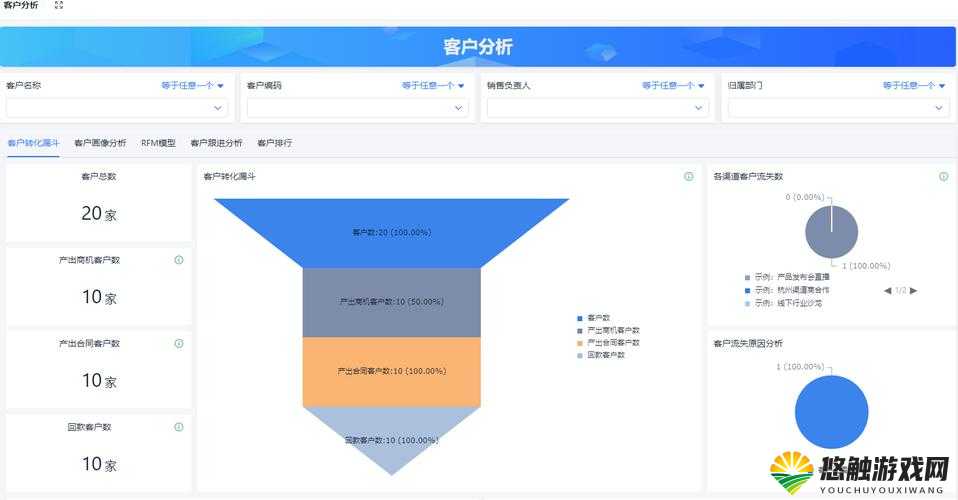Click 1 (100.00%) label of 客户流失原因分析 pie
958x500 pixels.
pyautogui.click(x=800, y=367)
